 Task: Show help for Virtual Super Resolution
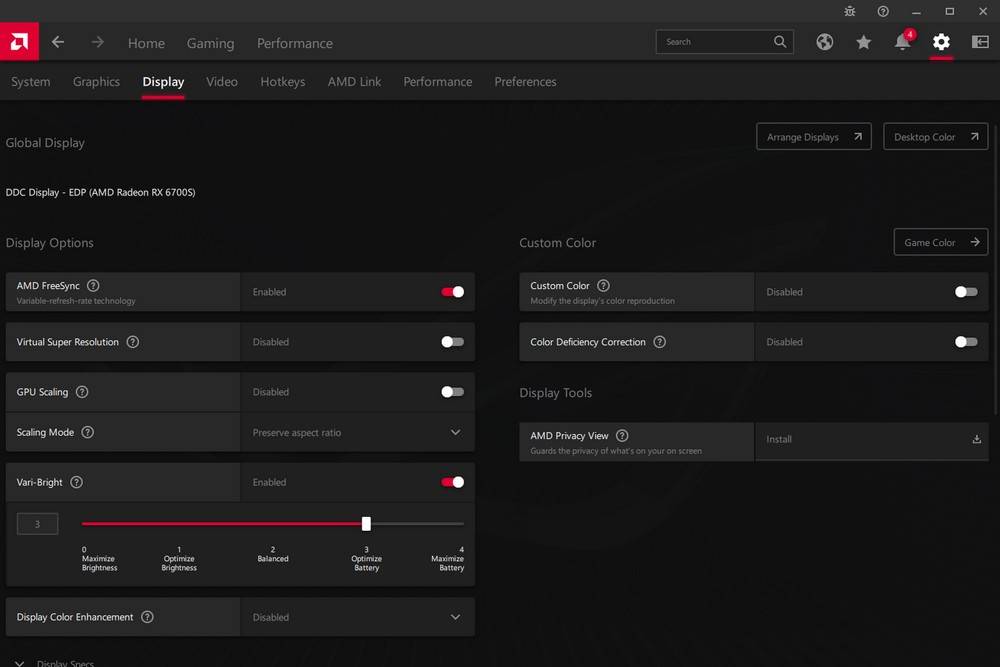(133, 342)
